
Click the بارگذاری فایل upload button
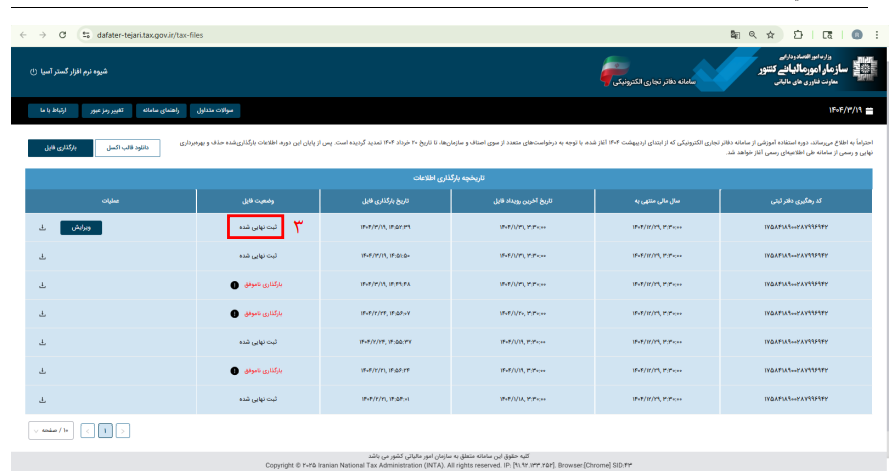(60, 148)
